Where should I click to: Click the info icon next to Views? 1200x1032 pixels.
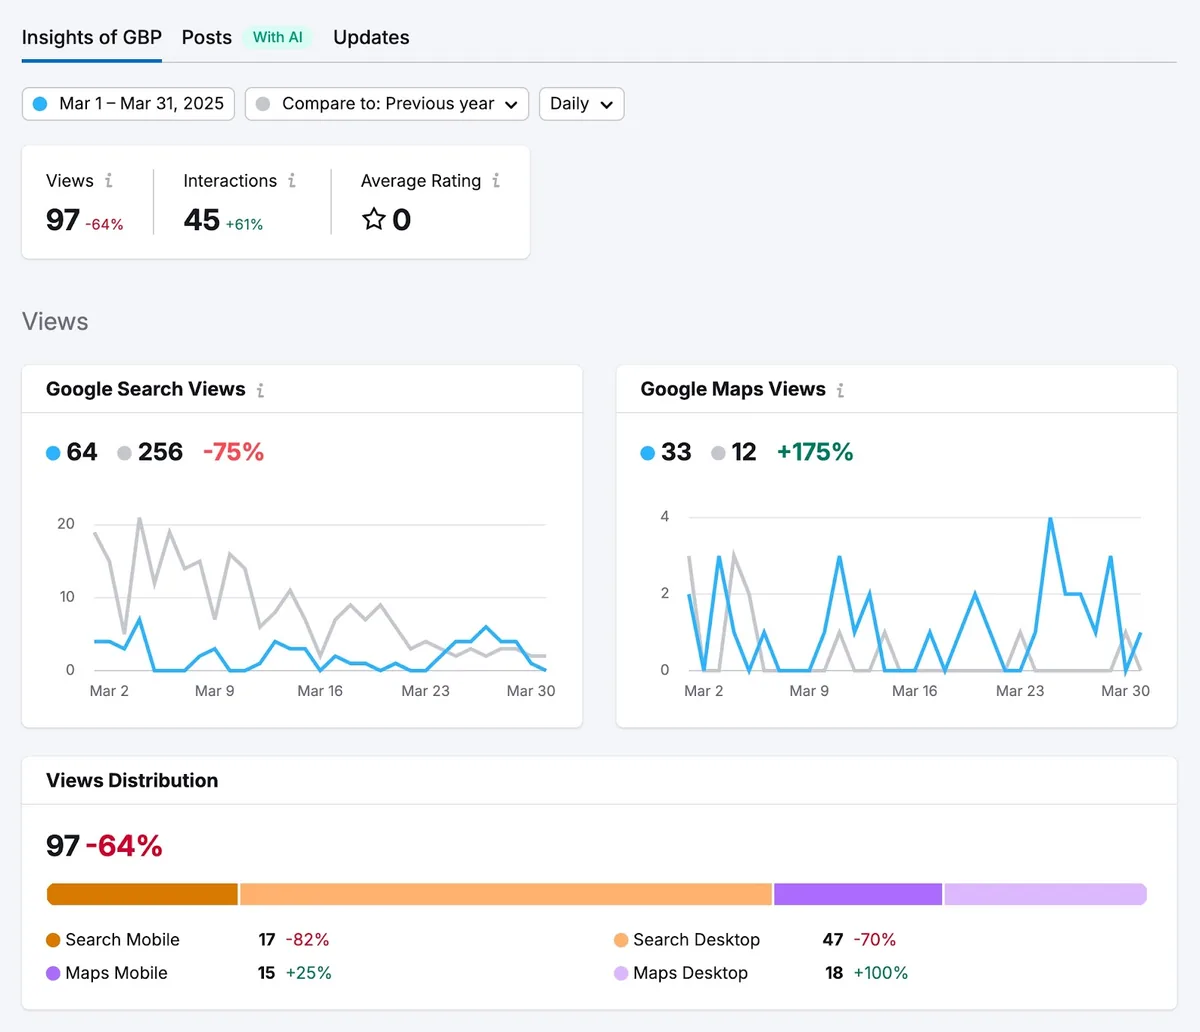(109, 181)
